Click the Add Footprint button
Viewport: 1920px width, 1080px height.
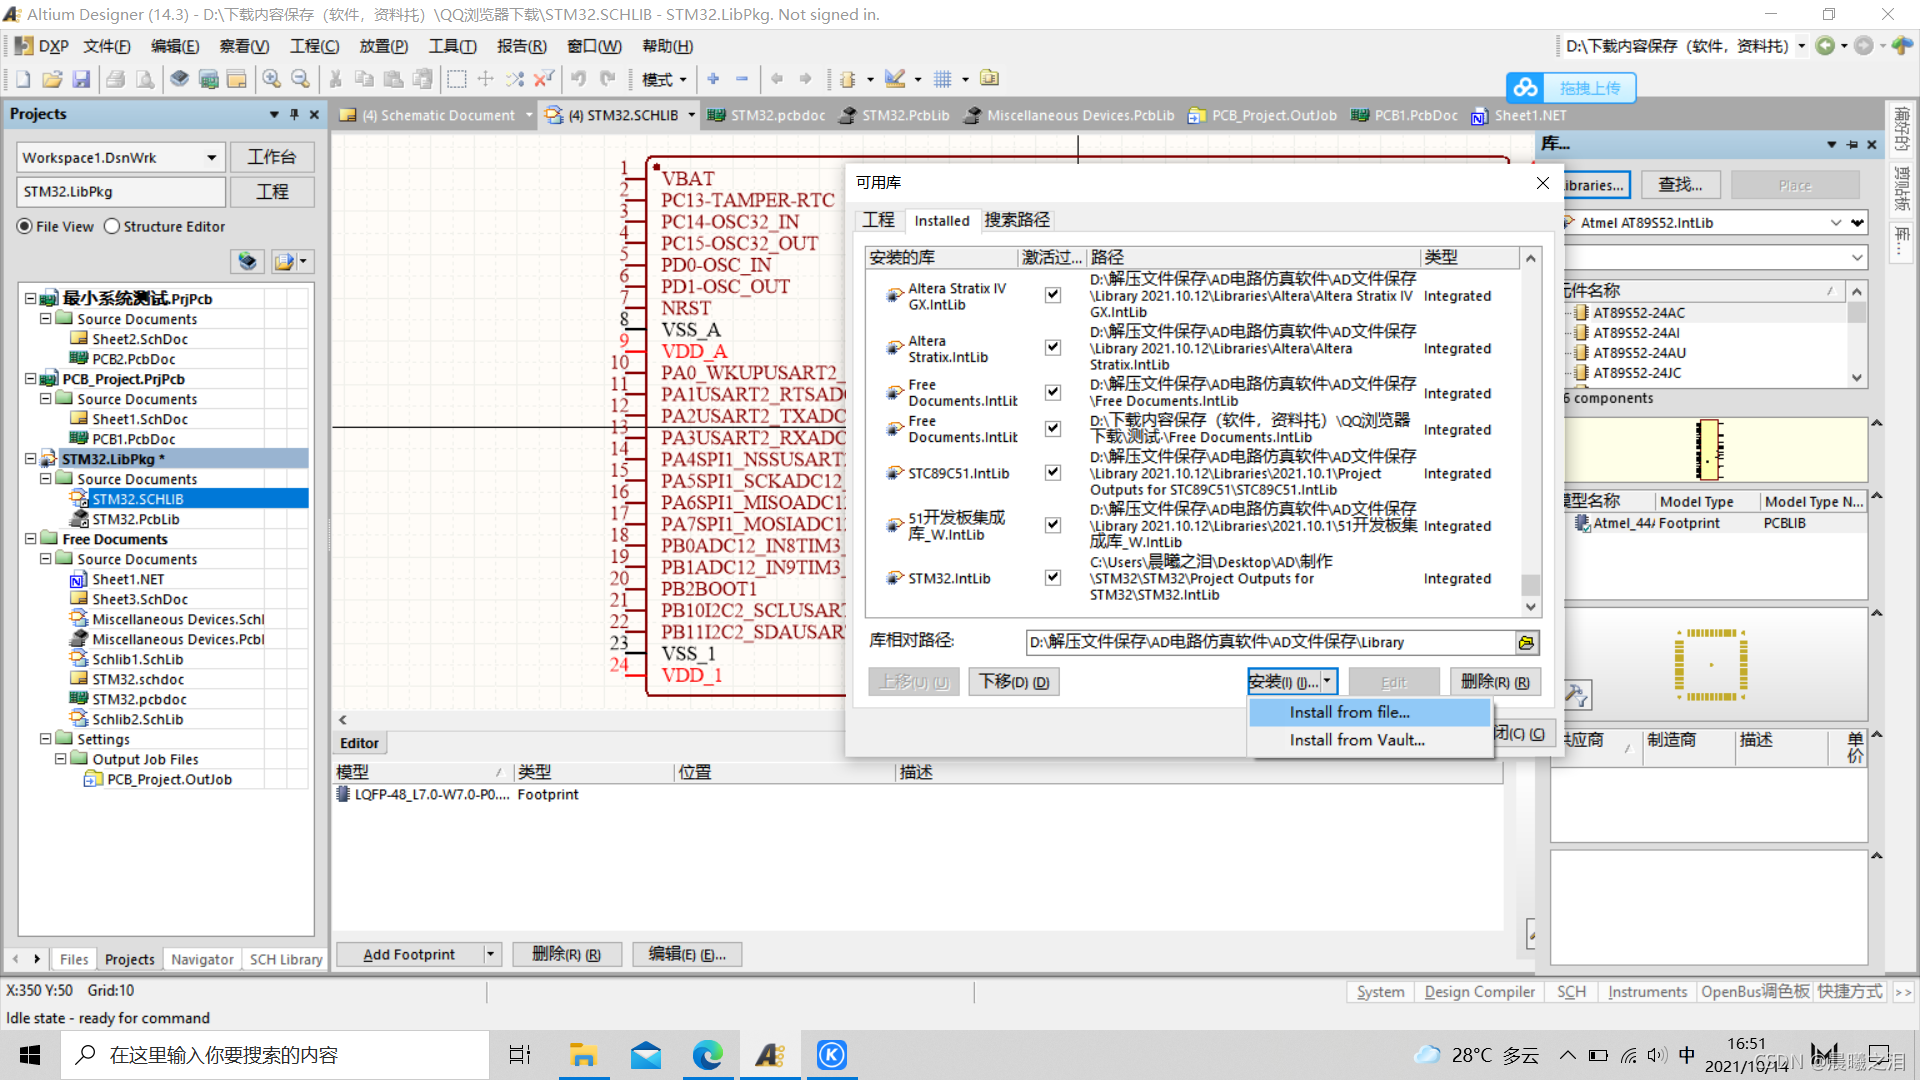click(x=409, y=955)
